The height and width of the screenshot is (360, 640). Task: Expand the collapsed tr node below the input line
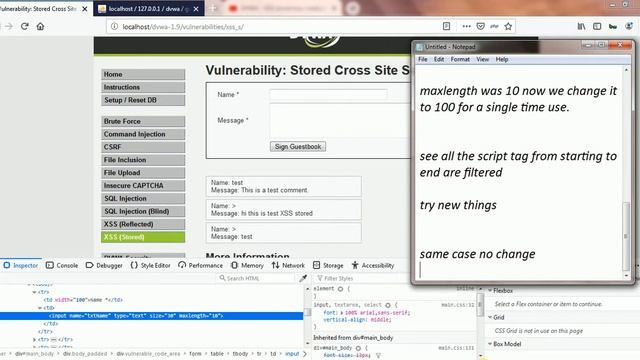pos(35,339)
